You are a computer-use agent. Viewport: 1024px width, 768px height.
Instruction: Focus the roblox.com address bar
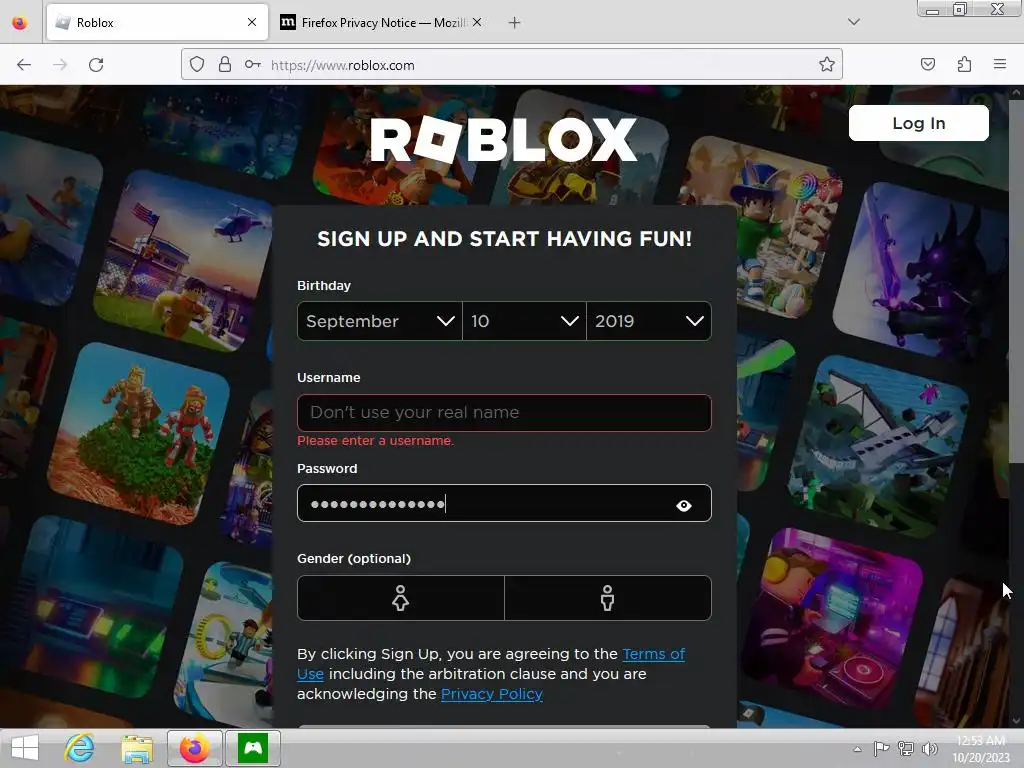tap(512, 65)
